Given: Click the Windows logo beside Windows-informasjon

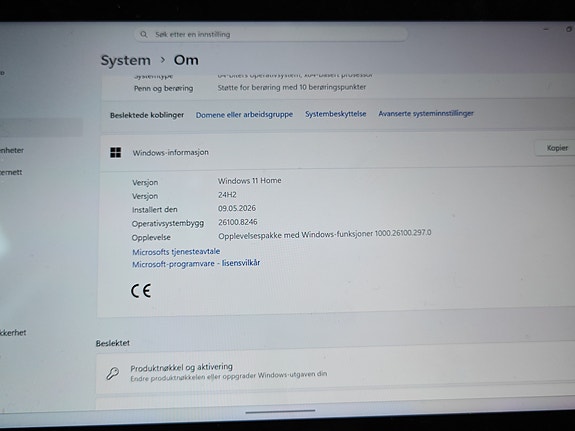Looking at the screenshot, I should 116,153.
